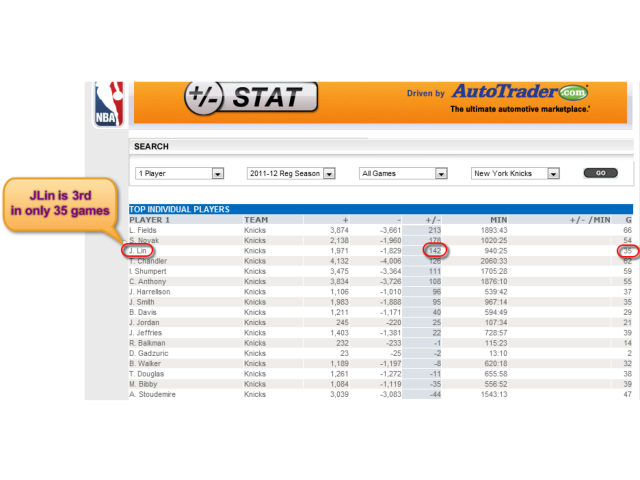Click the 142 plus/minus value for Lin
Screen dimensions: 640x480
(435, 251)
